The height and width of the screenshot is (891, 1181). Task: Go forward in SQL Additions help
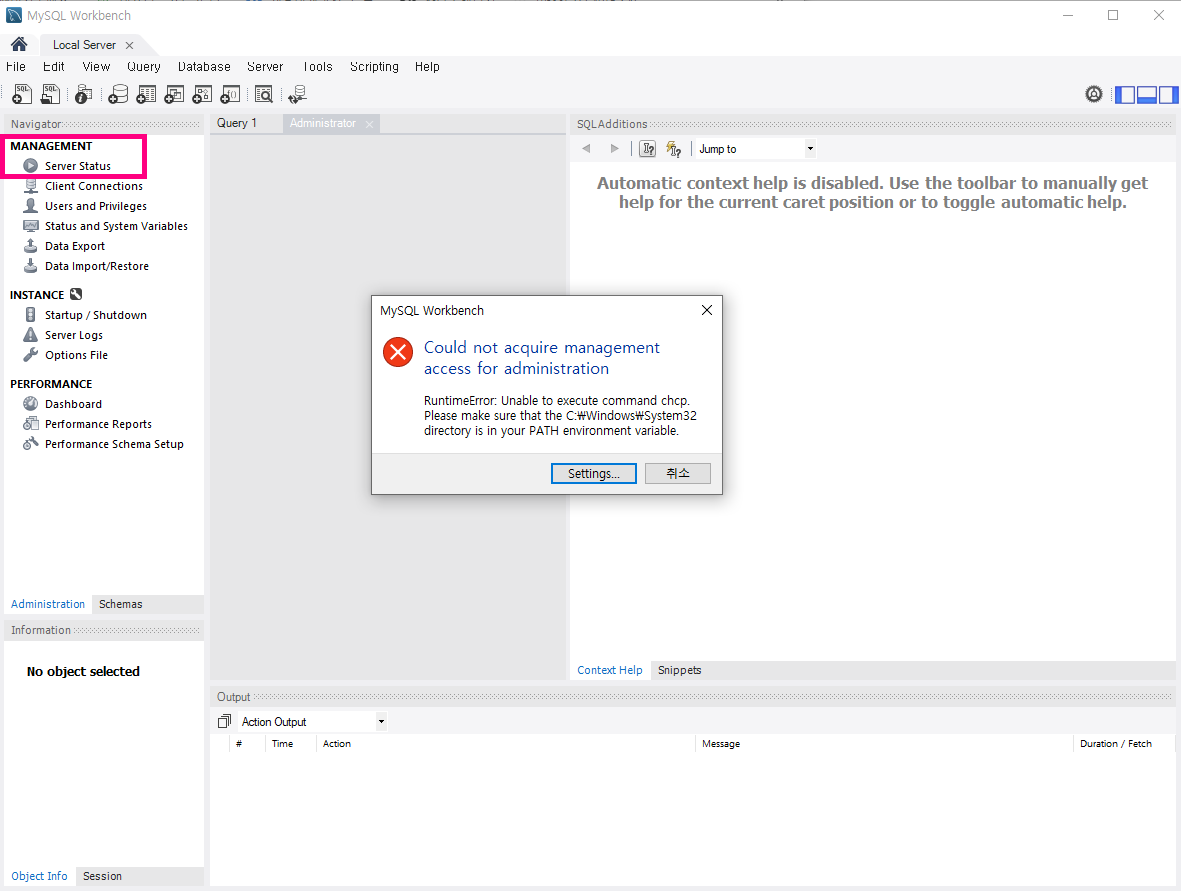(x=615, y=148)
